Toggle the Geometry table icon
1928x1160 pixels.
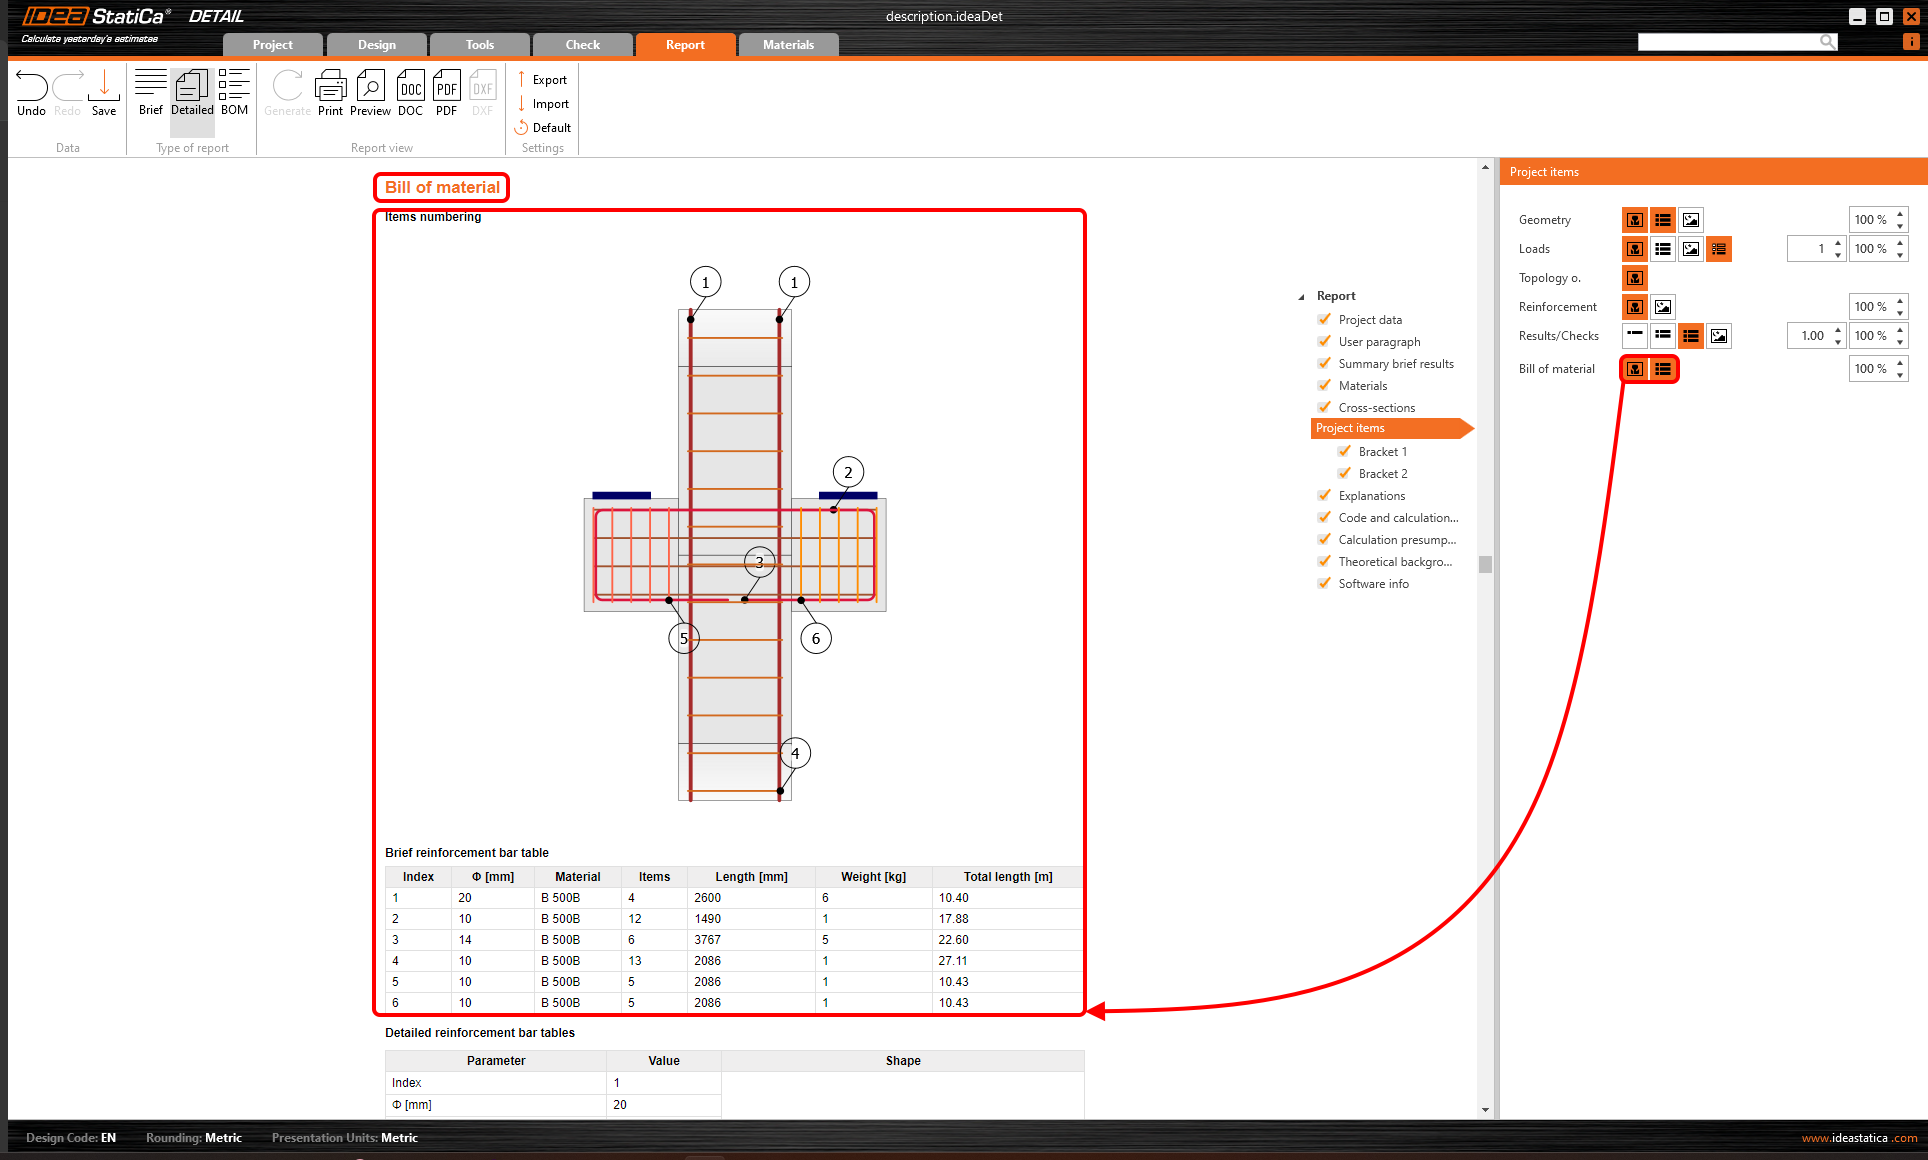1663,220
